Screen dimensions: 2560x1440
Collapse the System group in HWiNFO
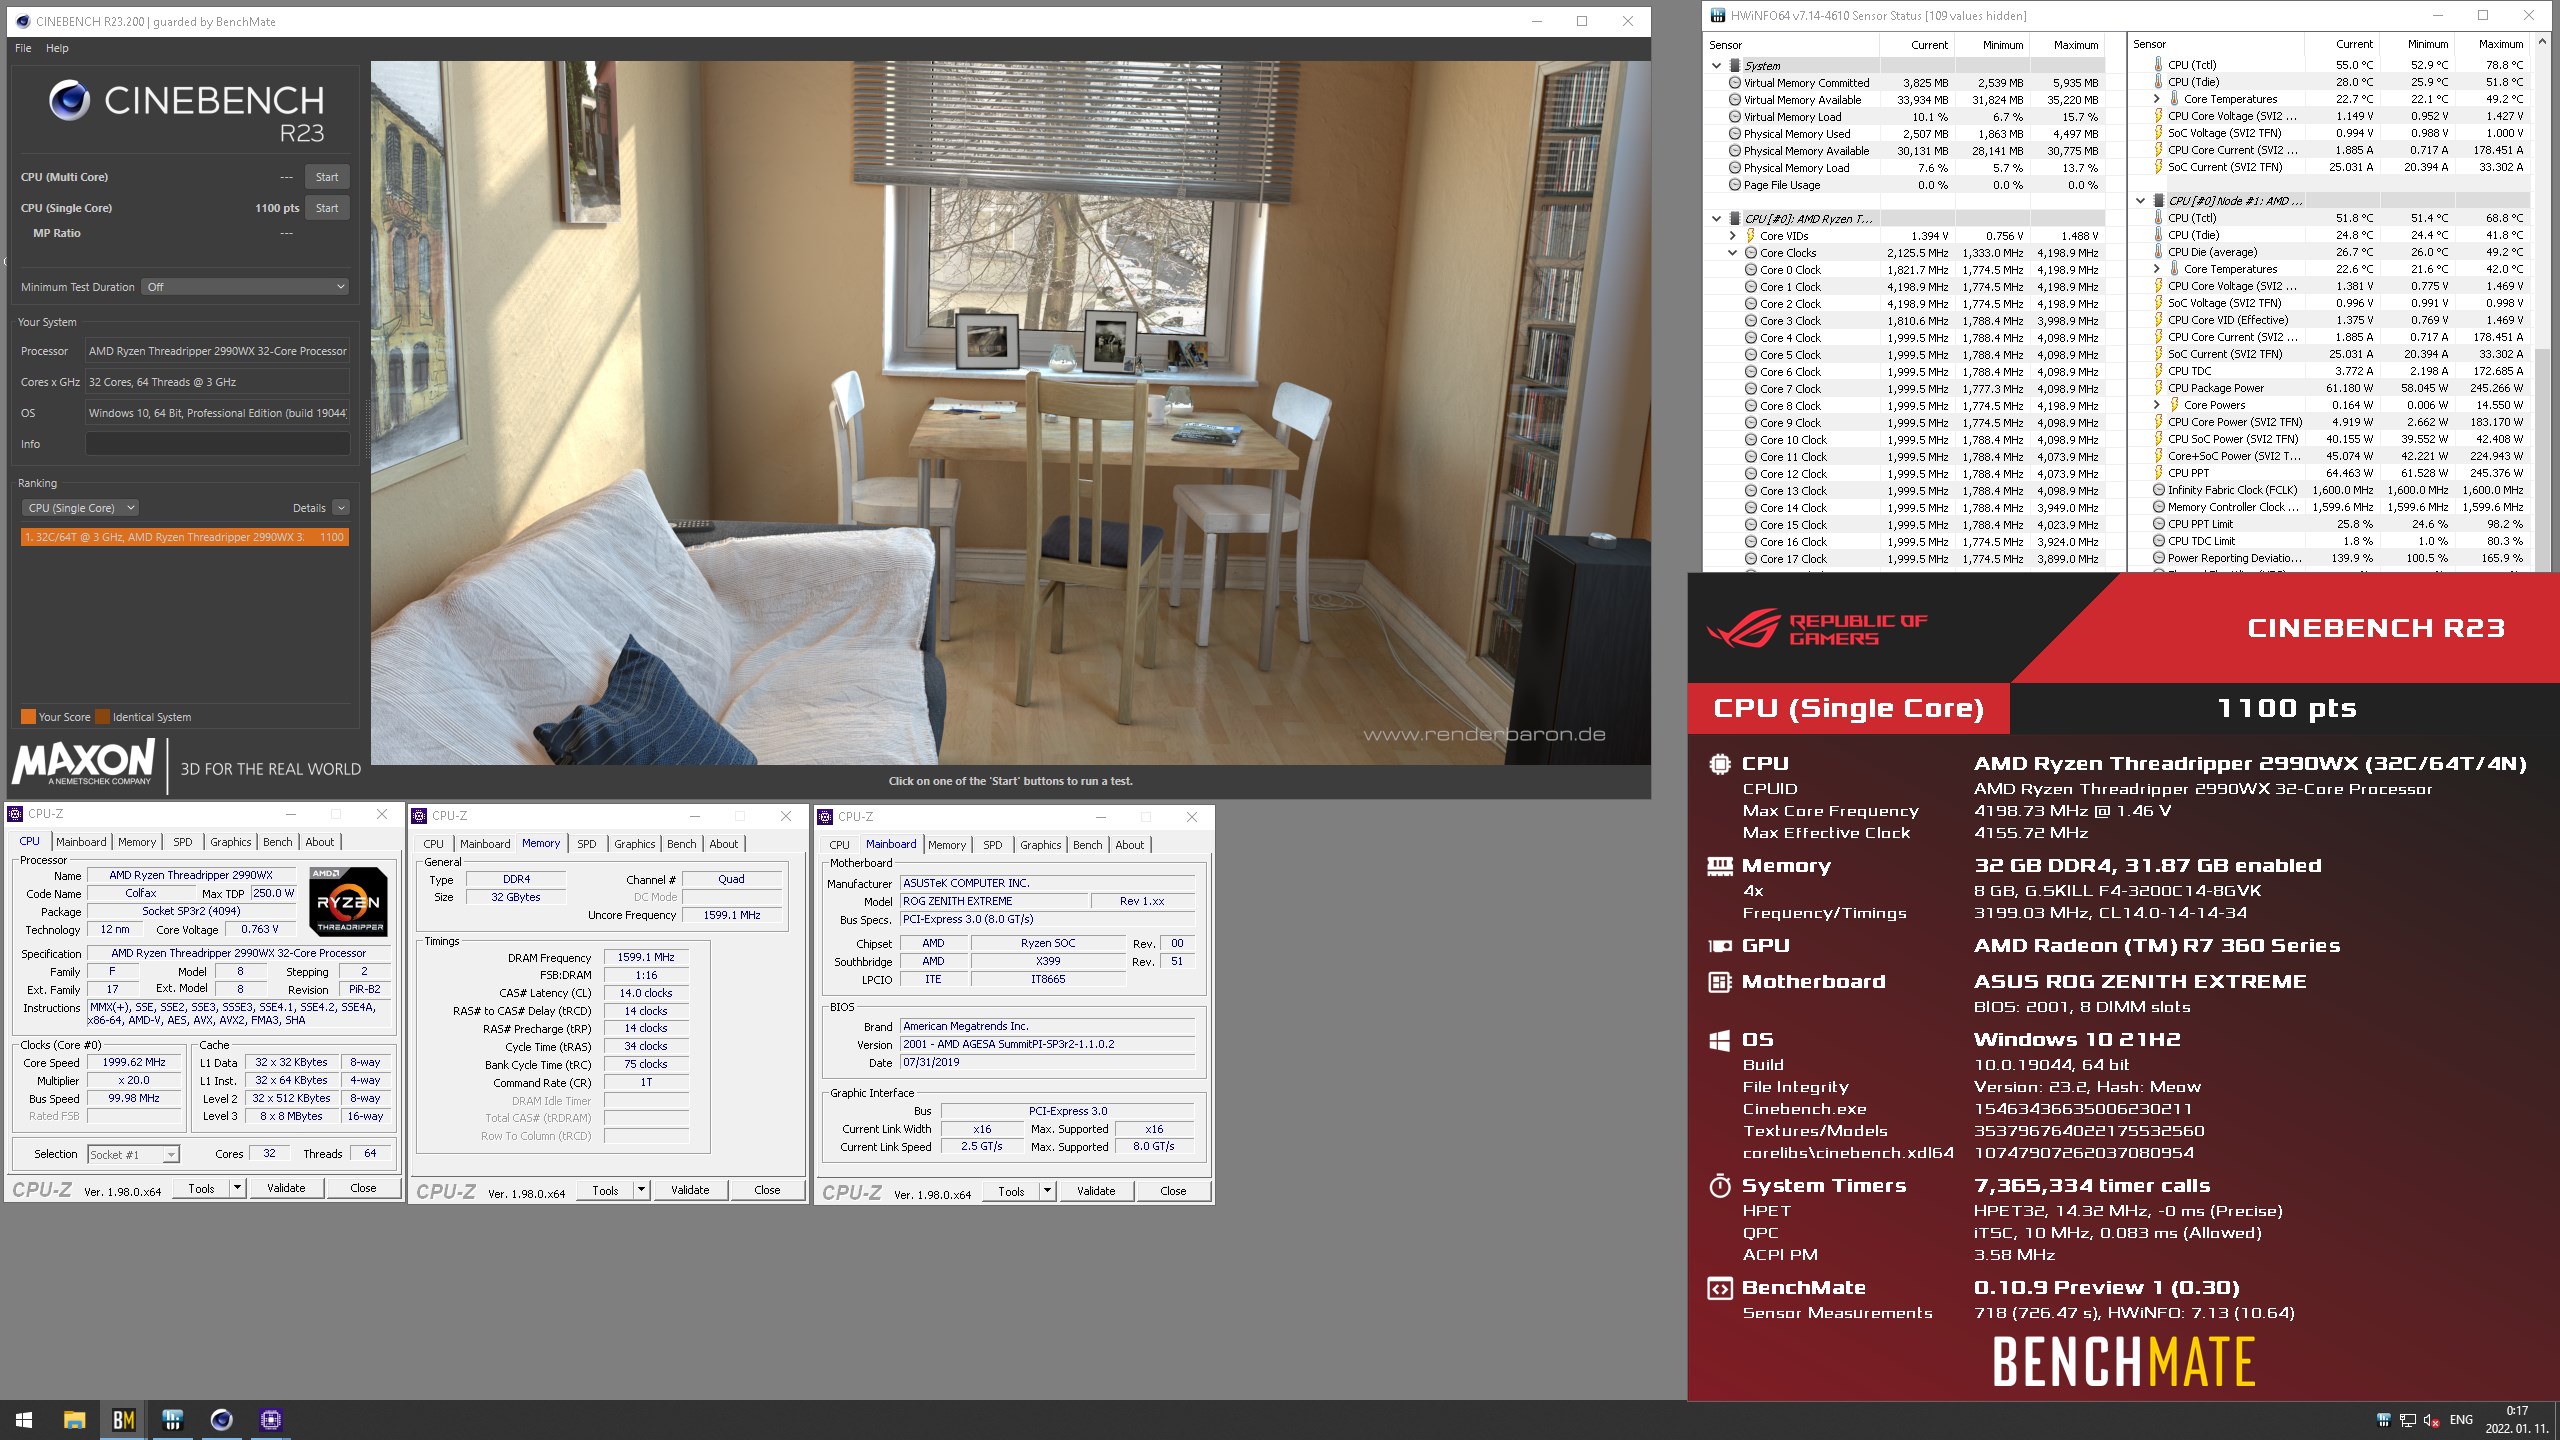coord(1717,66)
